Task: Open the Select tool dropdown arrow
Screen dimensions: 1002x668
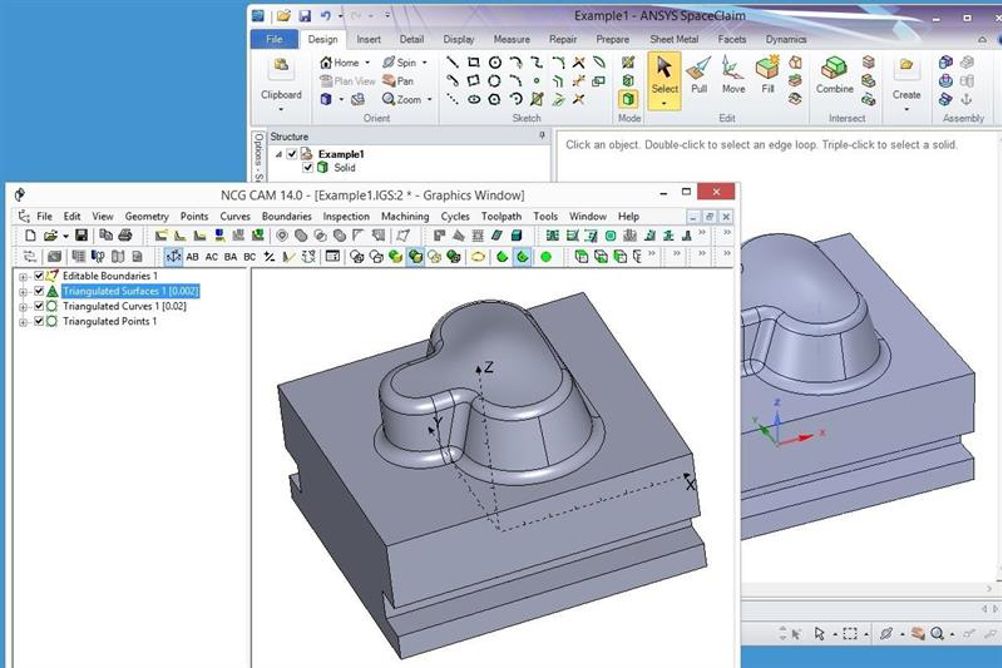Action: coord(664,104)
